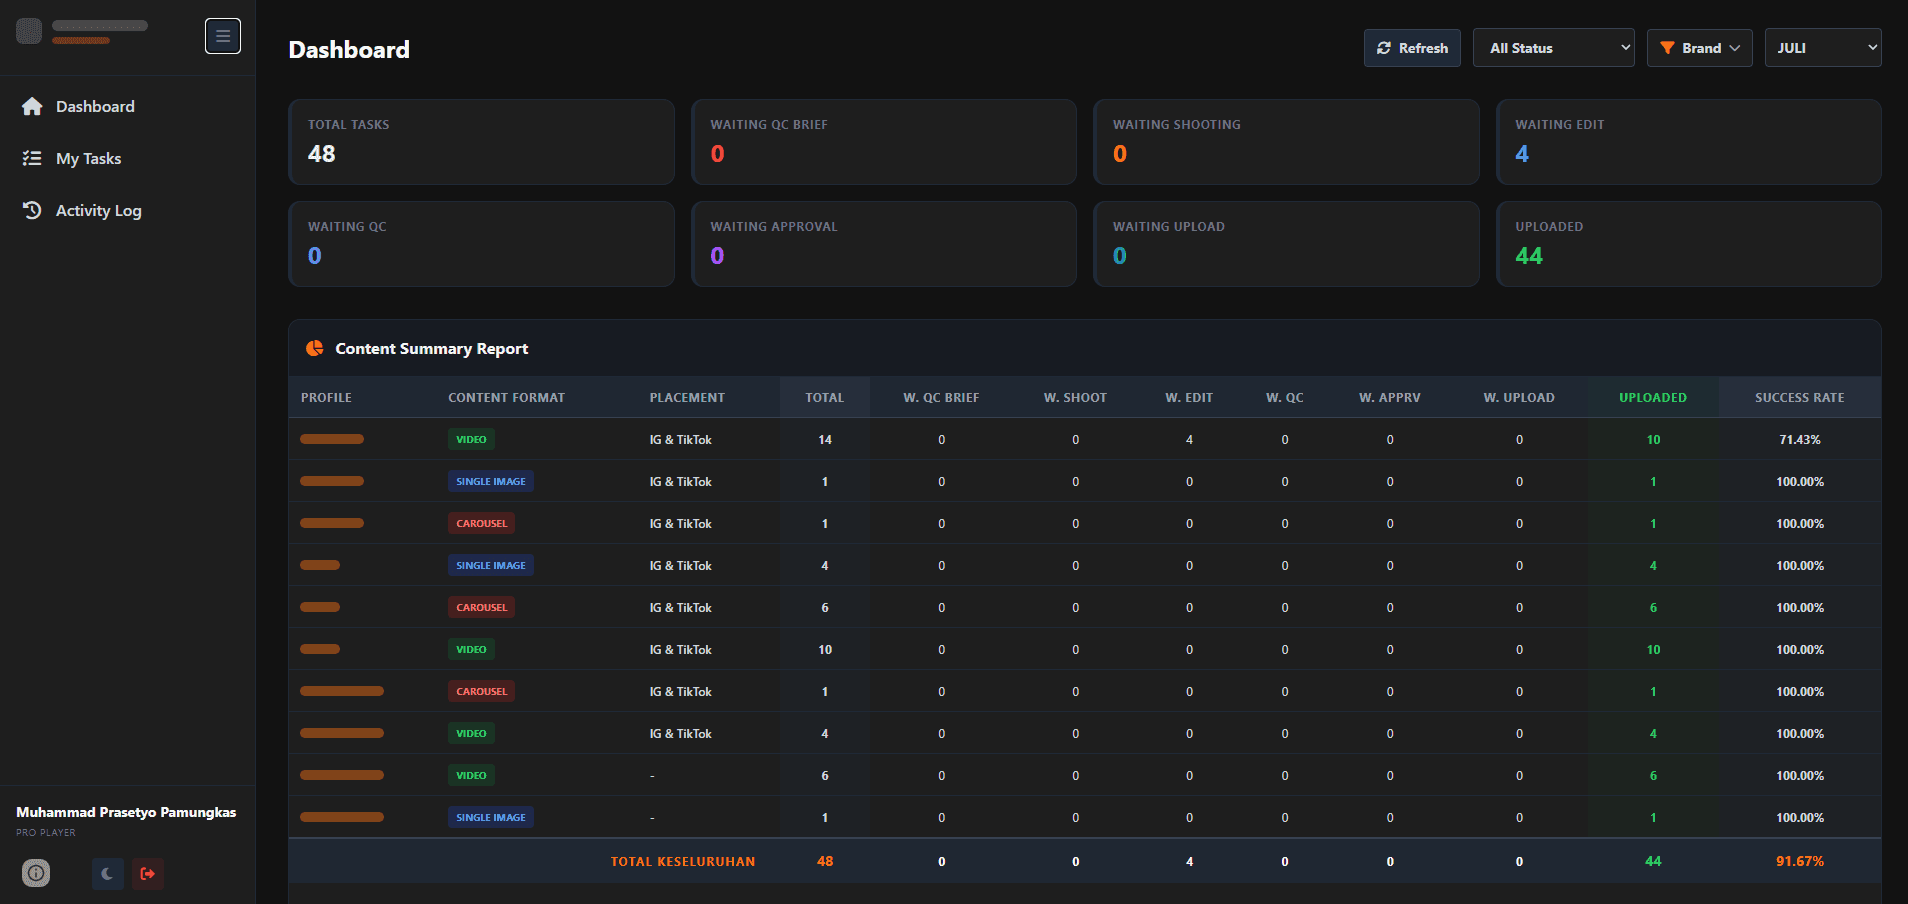Click the Waiting QC summary card
The image size is (1908, 904).
tap(481, 244)
